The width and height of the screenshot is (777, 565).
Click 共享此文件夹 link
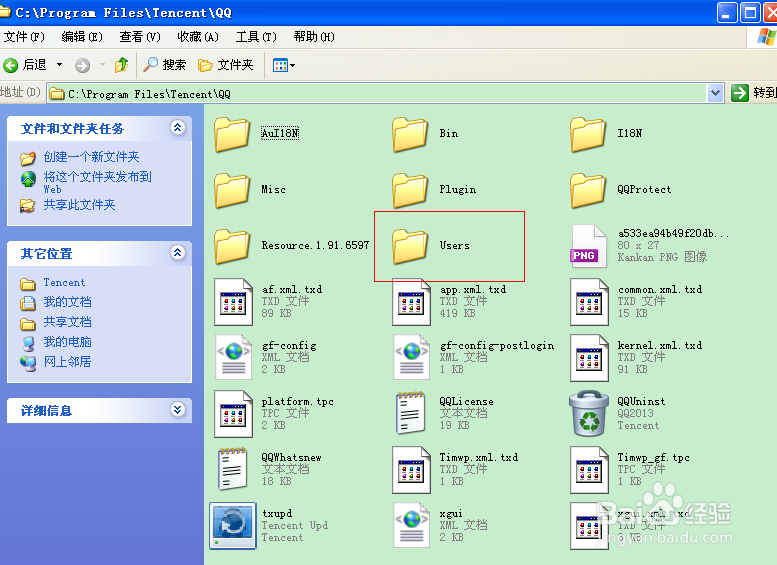(79, 205)
